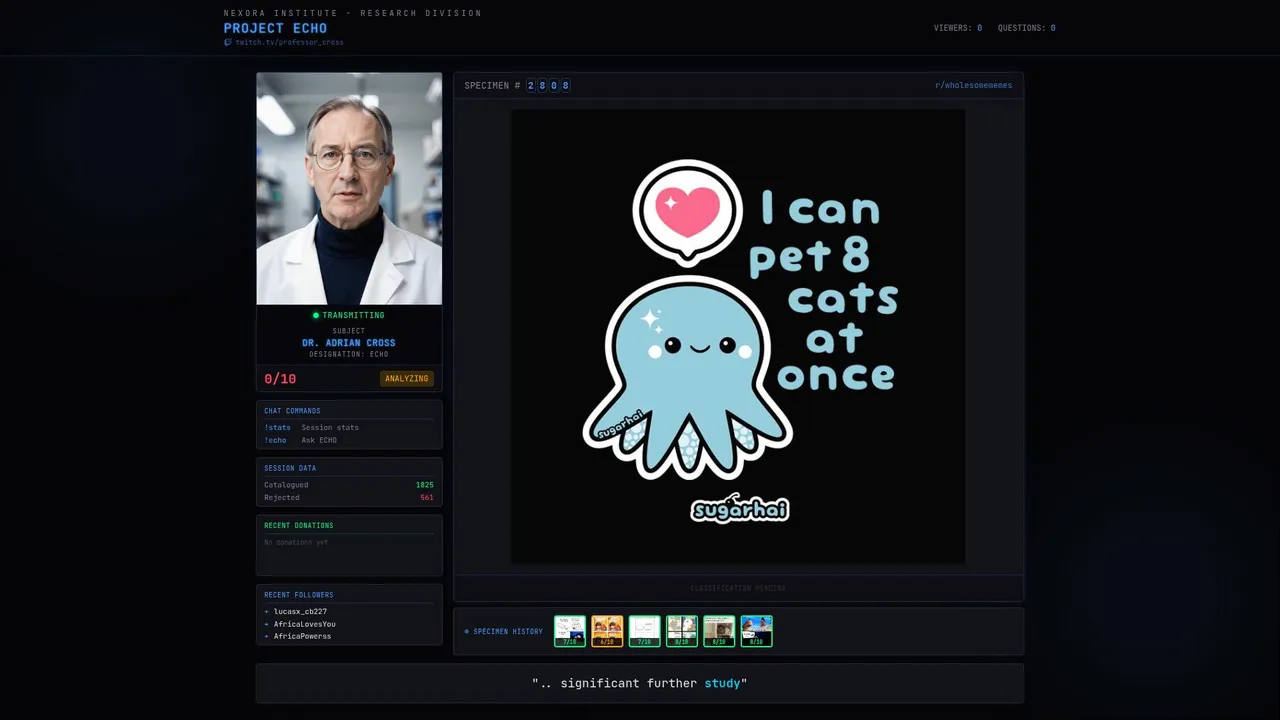
Task: Click the !stats chat command
Action: (x=277, y=427)
